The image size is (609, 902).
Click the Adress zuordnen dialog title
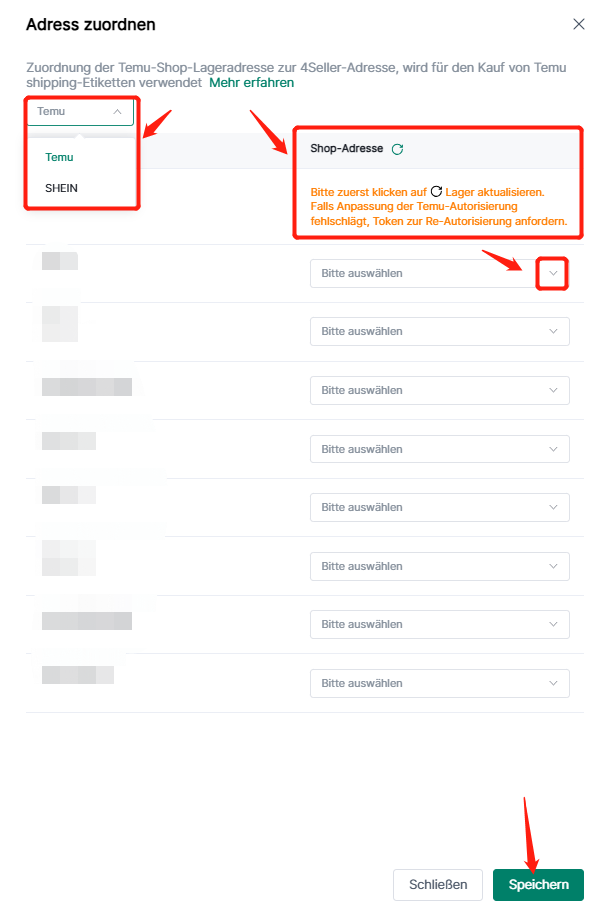[x=90, y=24]
